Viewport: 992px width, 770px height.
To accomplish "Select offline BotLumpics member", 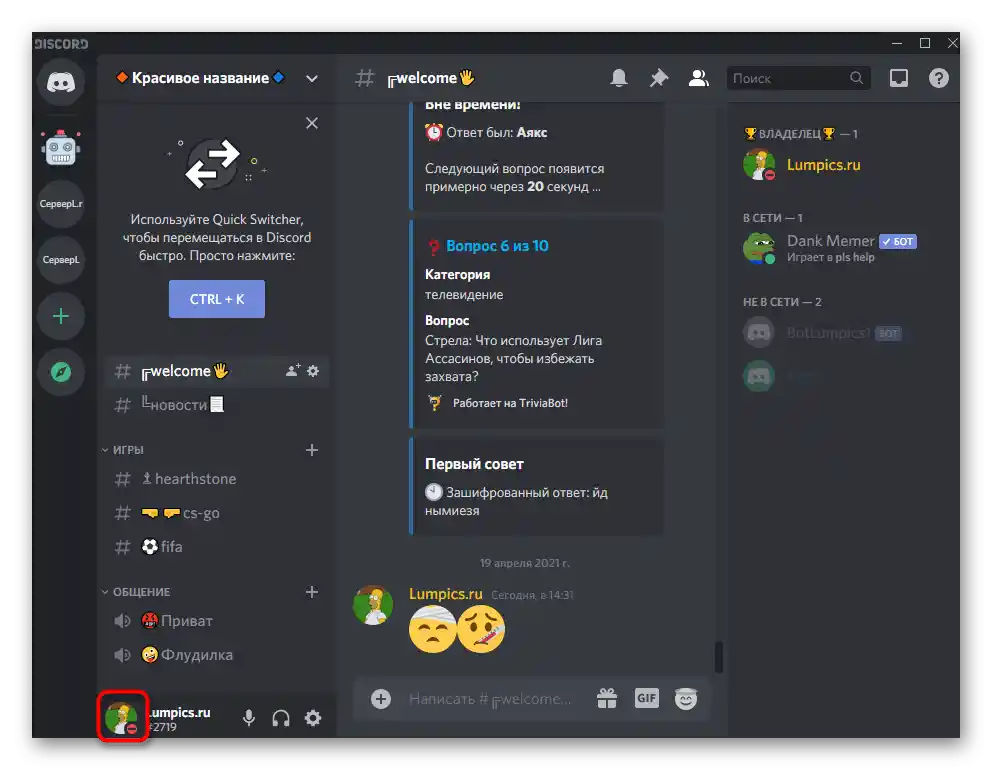I will [x=841, y=333].
